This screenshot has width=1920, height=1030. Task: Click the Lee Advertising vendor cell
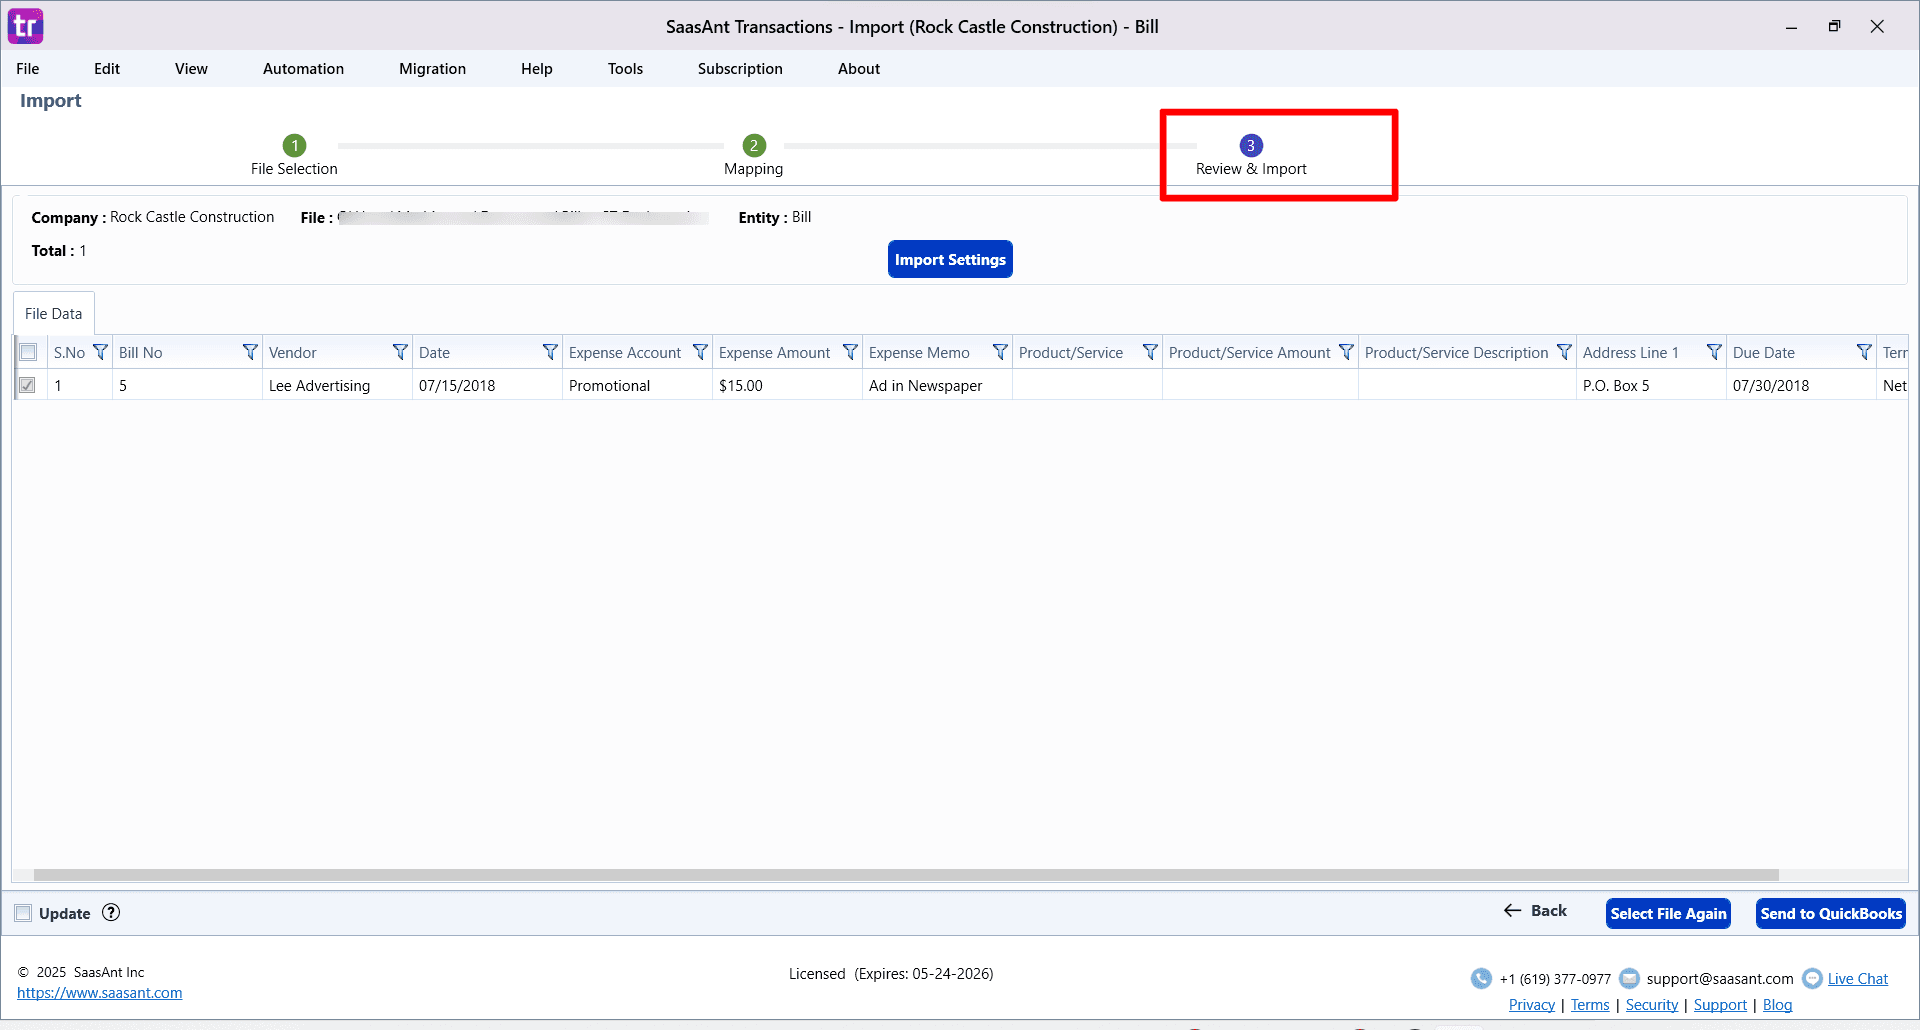337,385
